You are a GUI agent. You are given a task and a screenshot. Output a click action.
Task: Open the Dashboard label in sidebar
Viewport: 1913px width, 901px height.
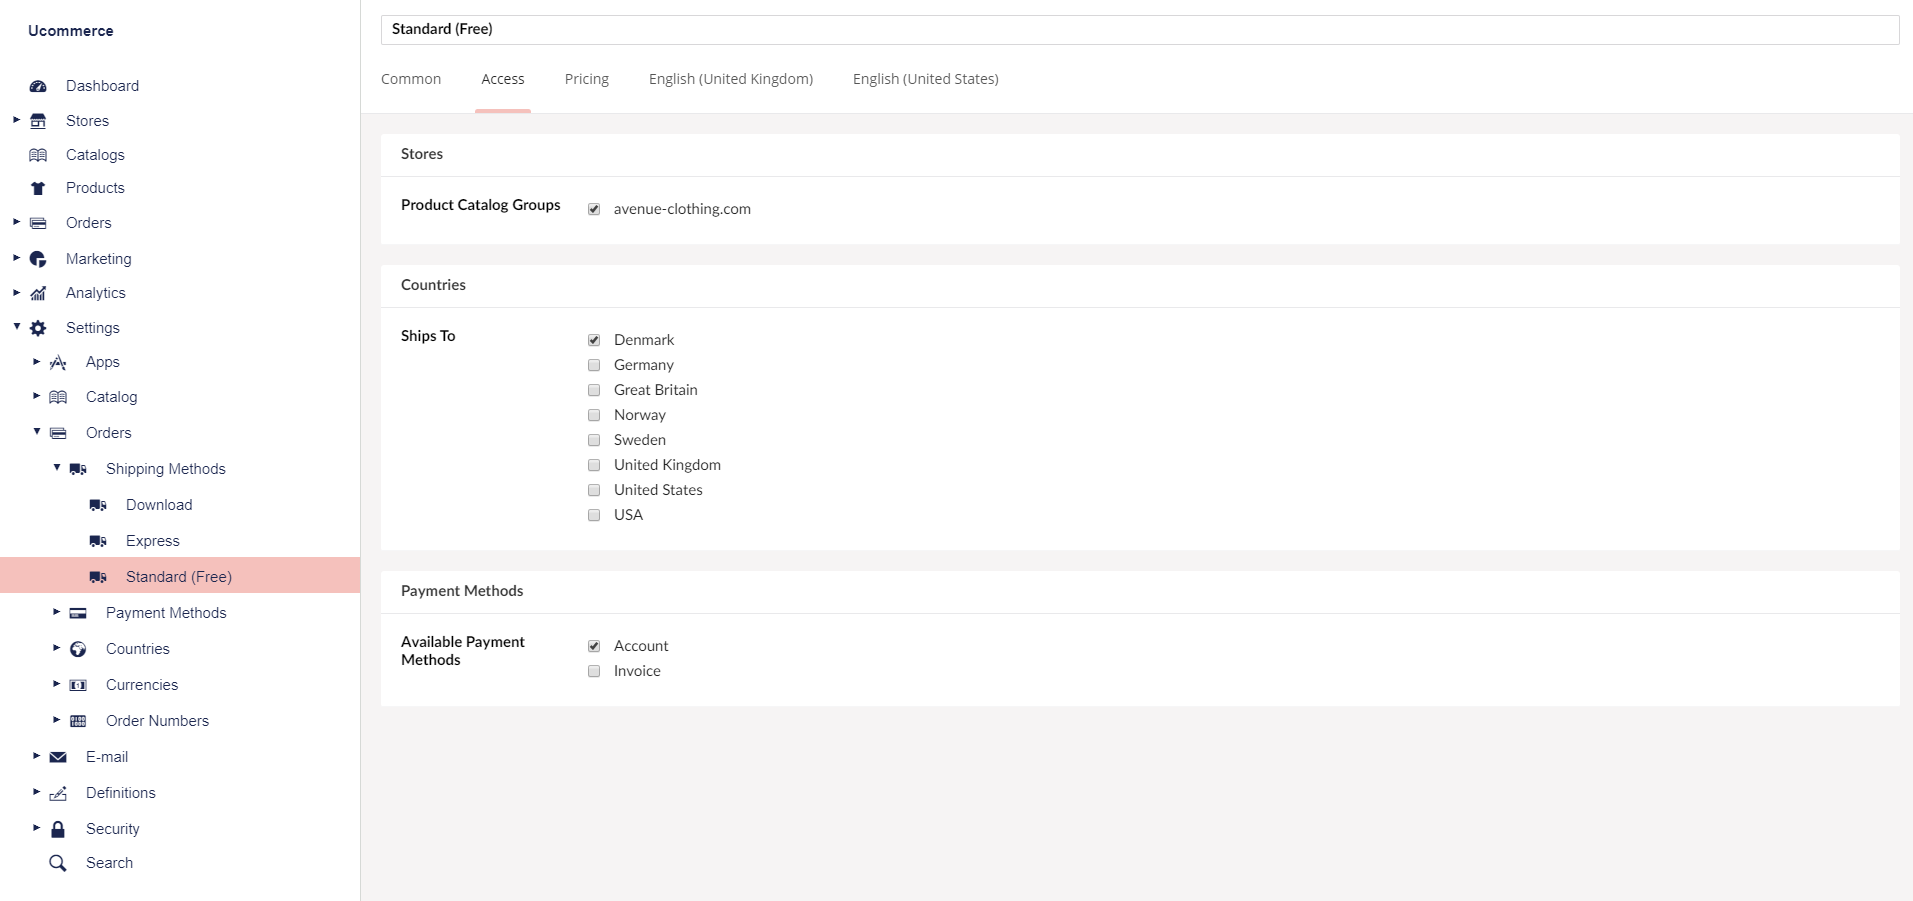point(102,86)
